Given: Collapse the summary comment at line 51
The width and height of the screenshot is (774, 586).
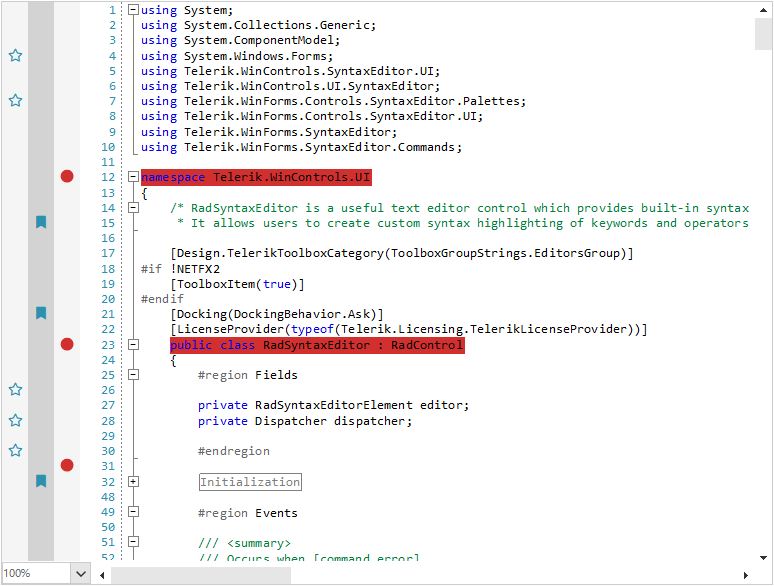Looking at the screenshot, I should pyautogui.click(x=133, y=542).
